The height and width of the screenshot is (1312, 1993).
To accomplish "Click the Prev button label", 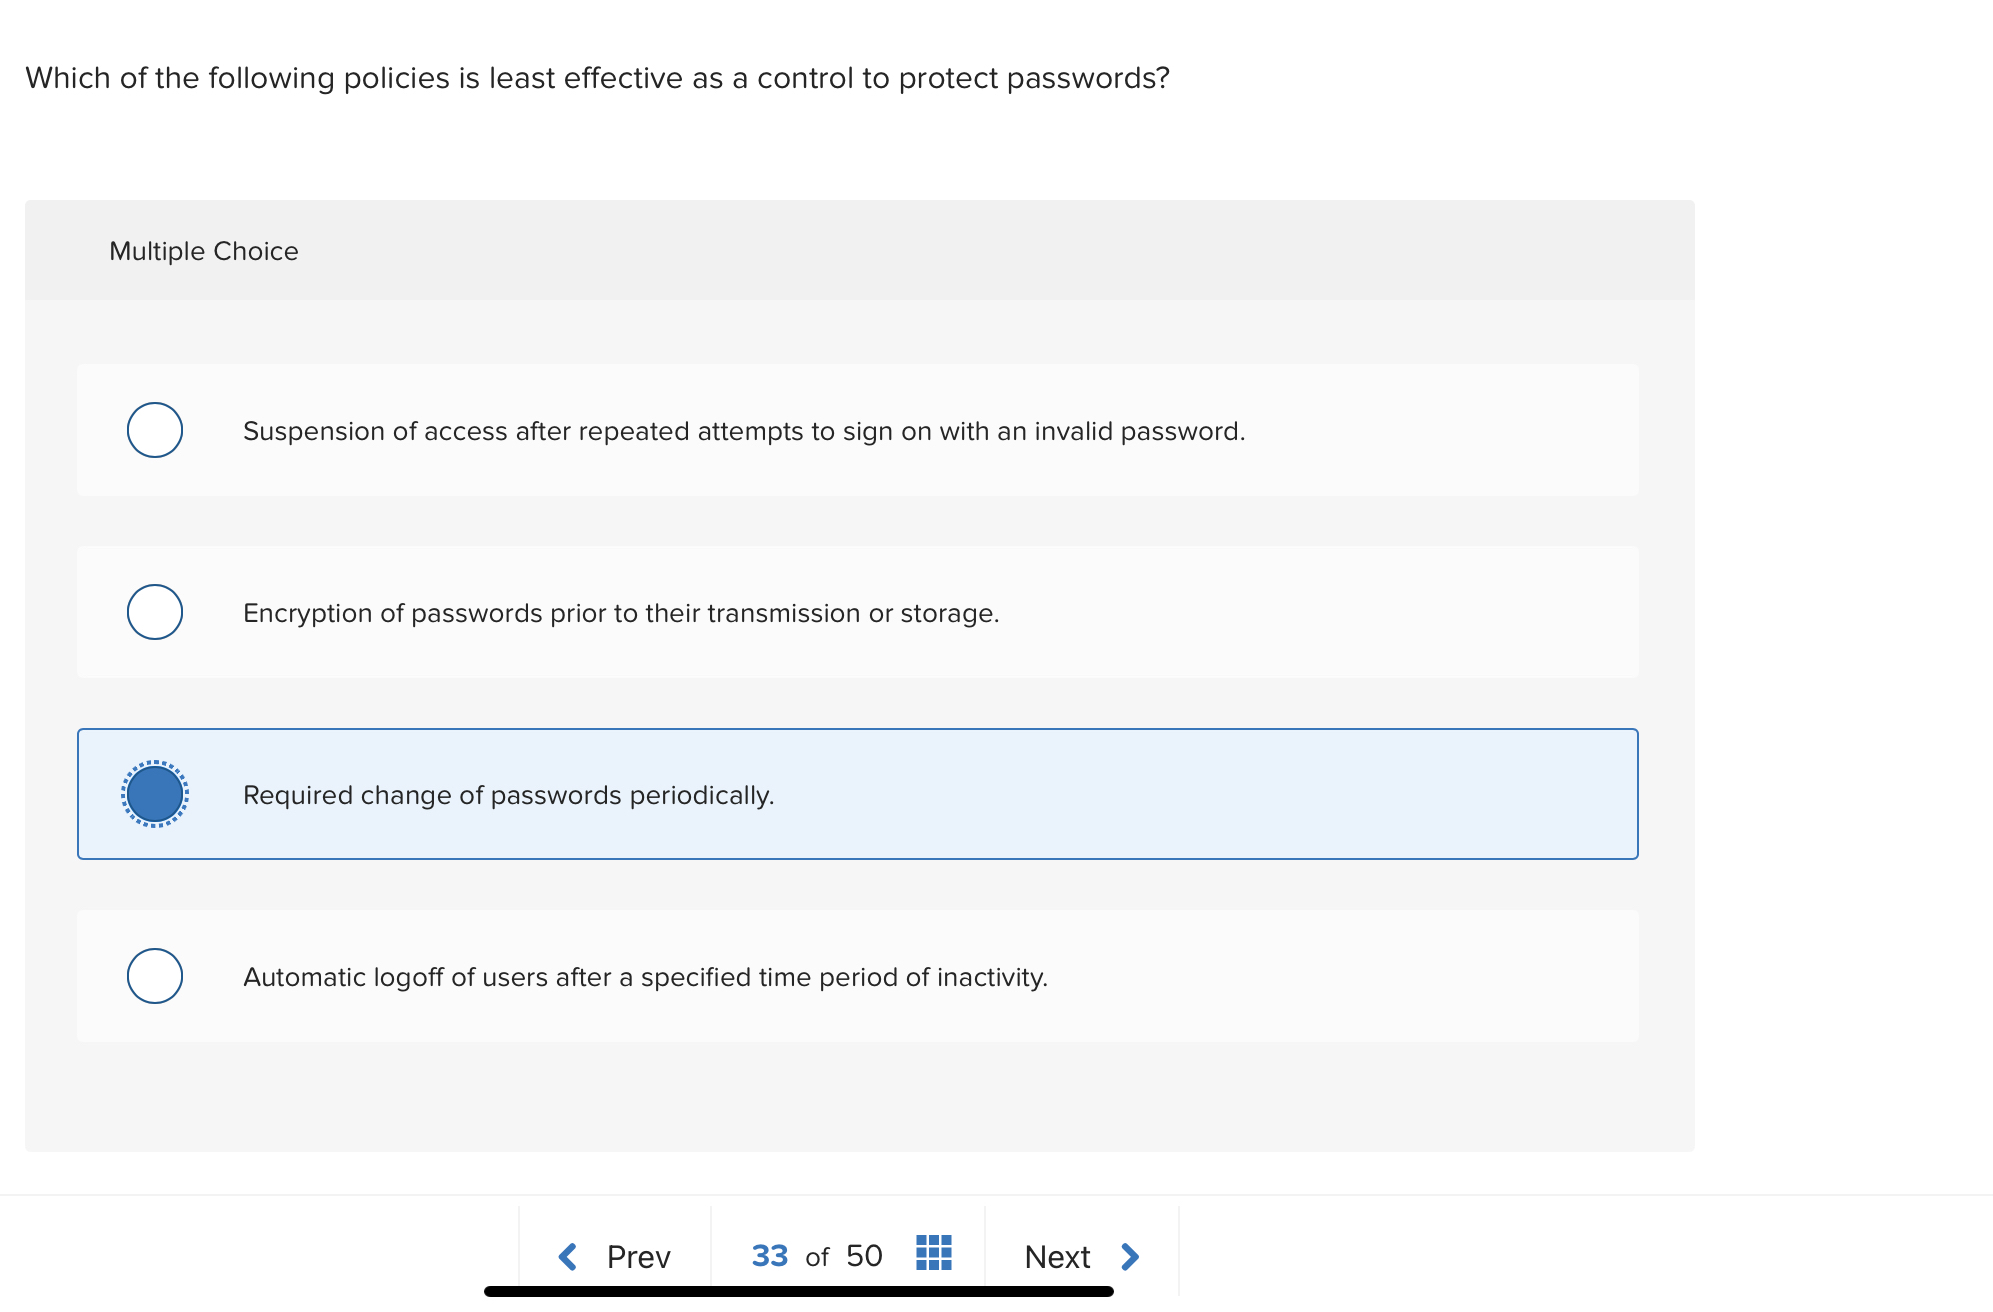I will (x=638, y=1257).
